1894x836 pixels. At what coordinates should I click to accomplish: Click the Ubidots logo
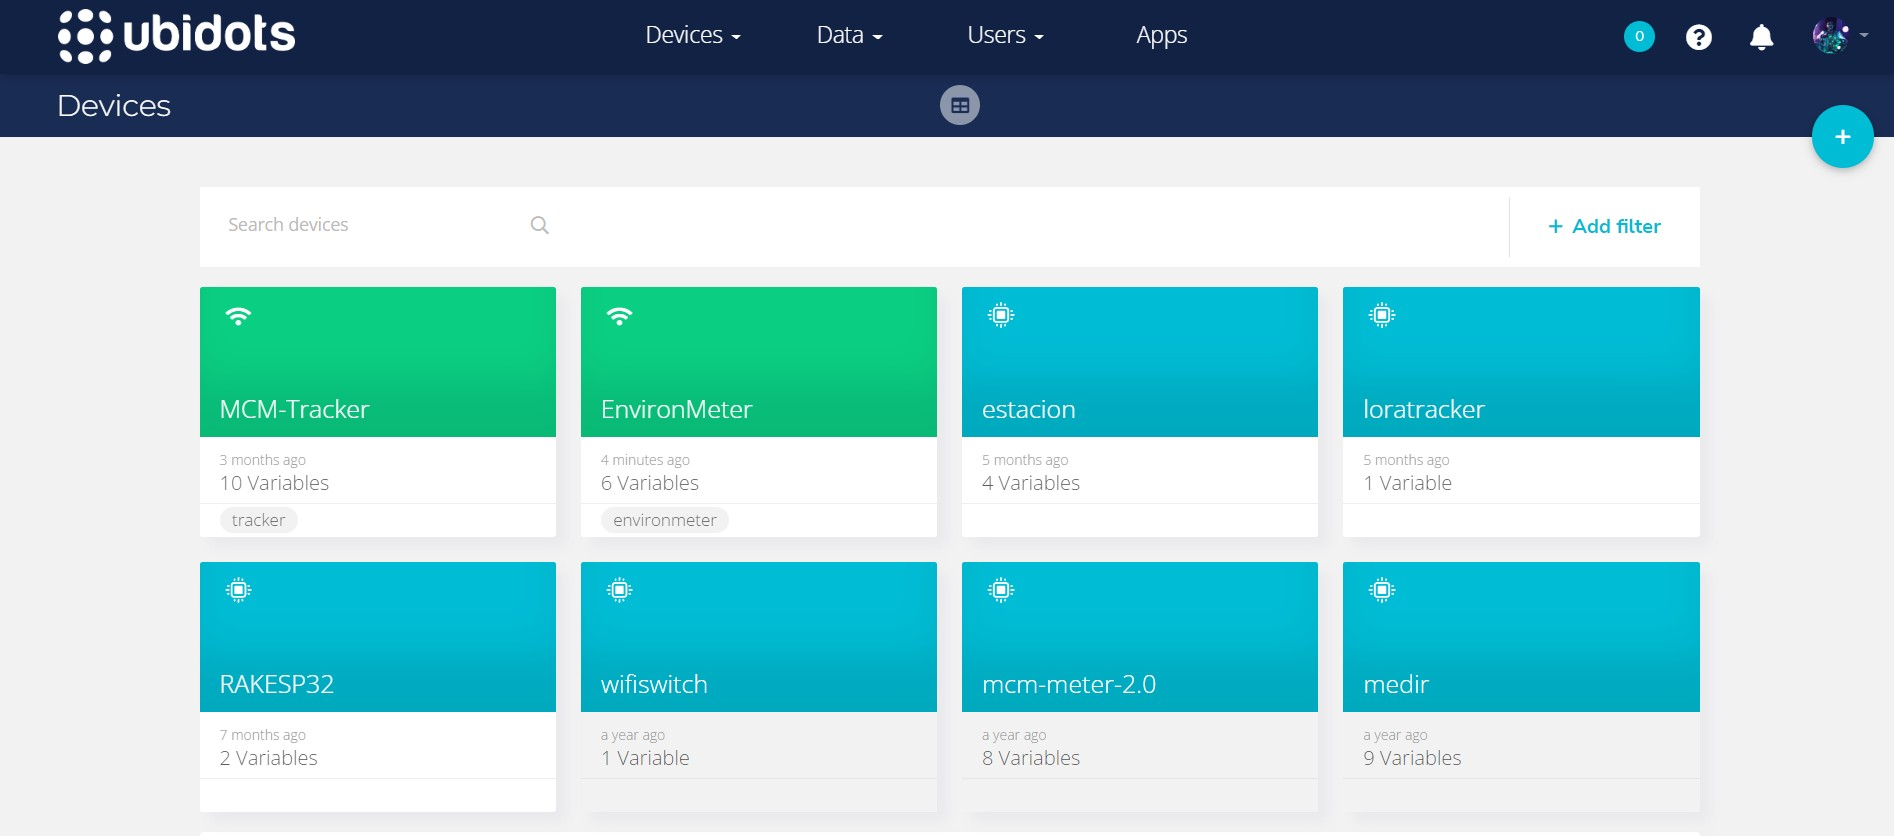coord(177,36)
